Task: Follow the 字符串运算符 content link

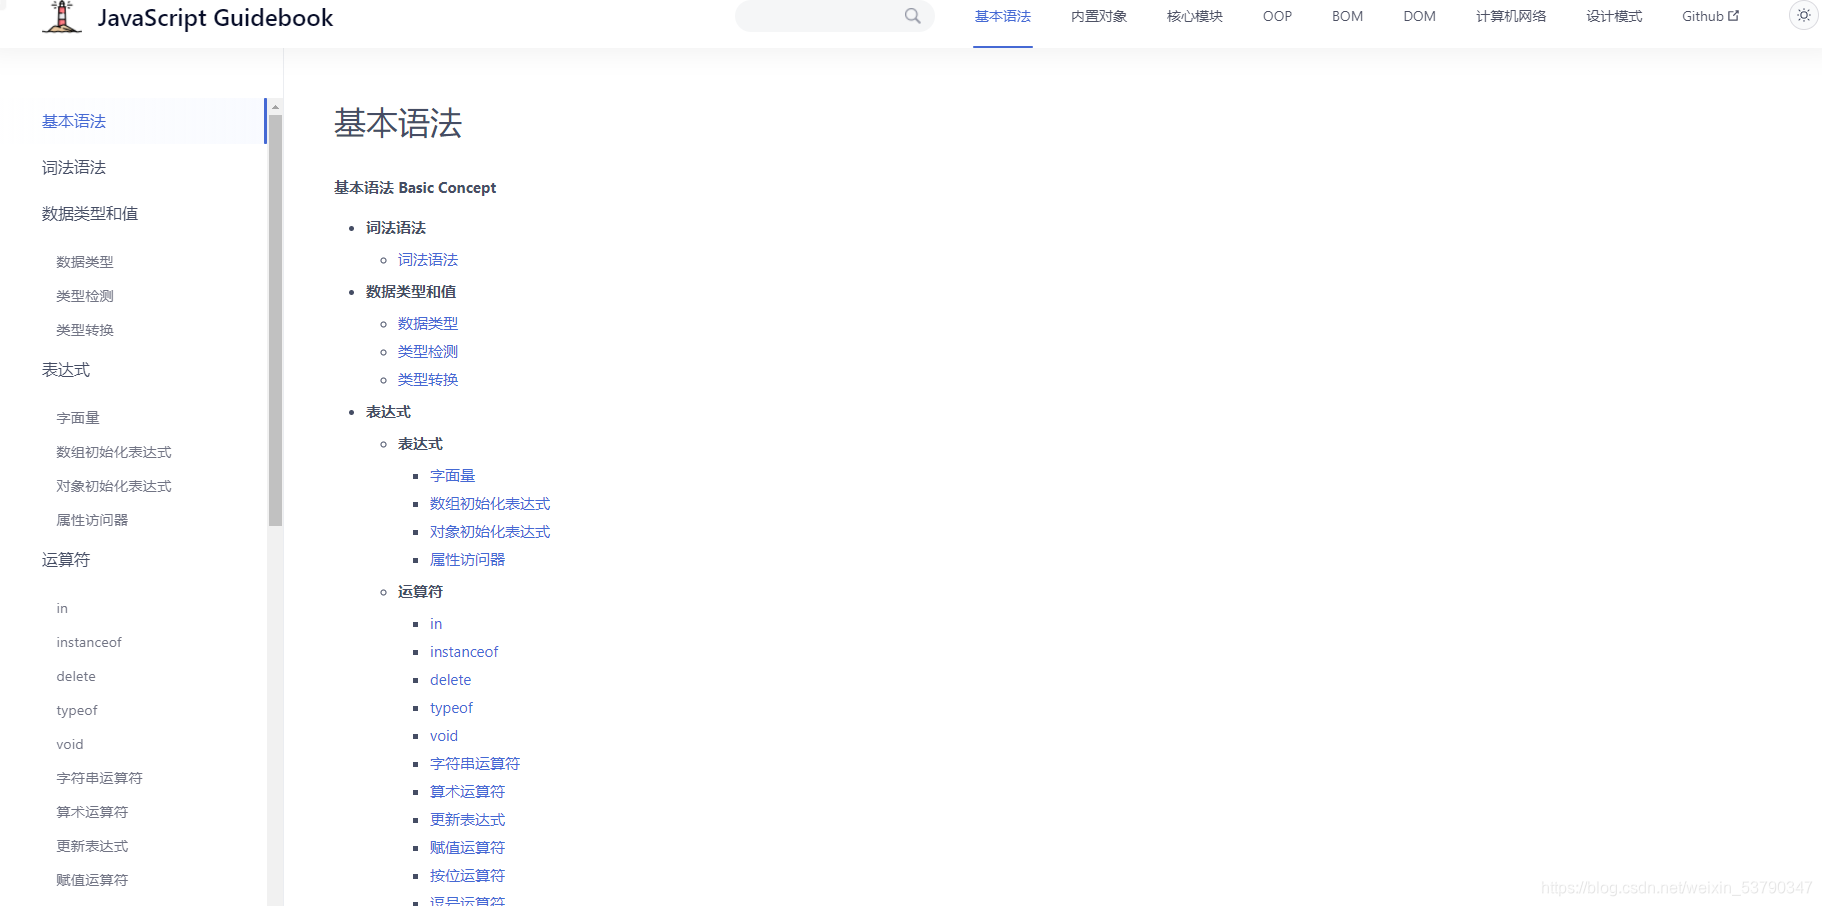Action: tap(475, 763)
